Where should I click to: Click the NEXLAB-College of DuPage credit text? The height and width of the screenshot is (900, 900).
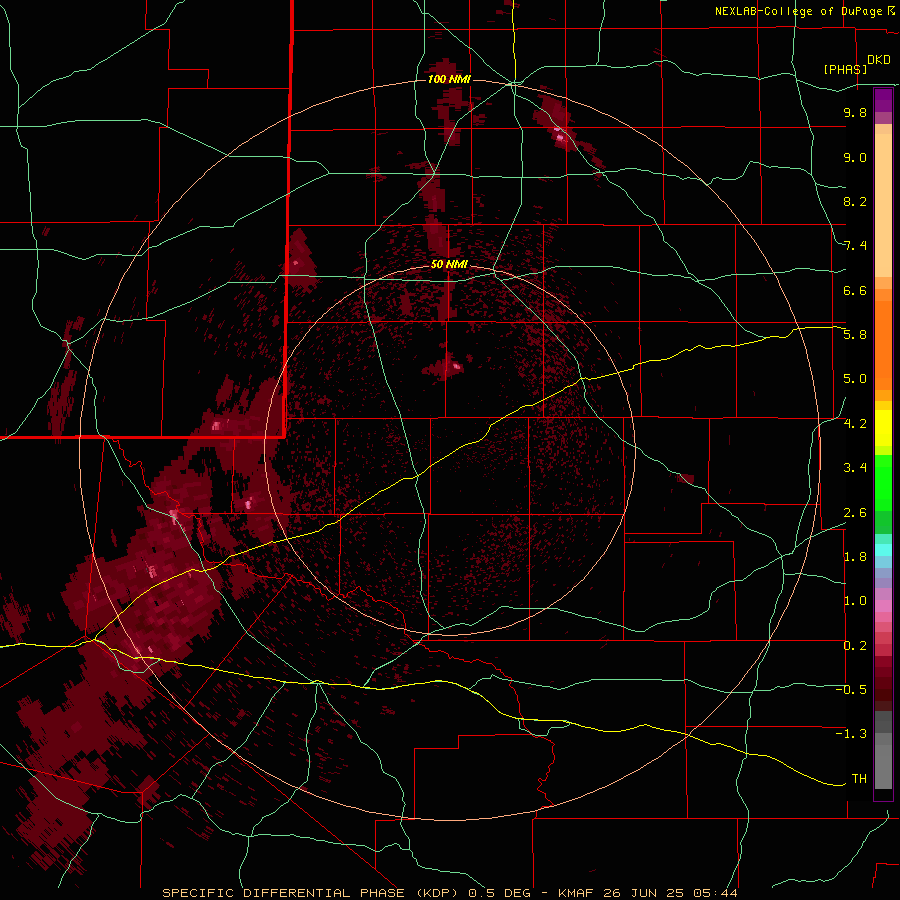click(x=800, y=11)
